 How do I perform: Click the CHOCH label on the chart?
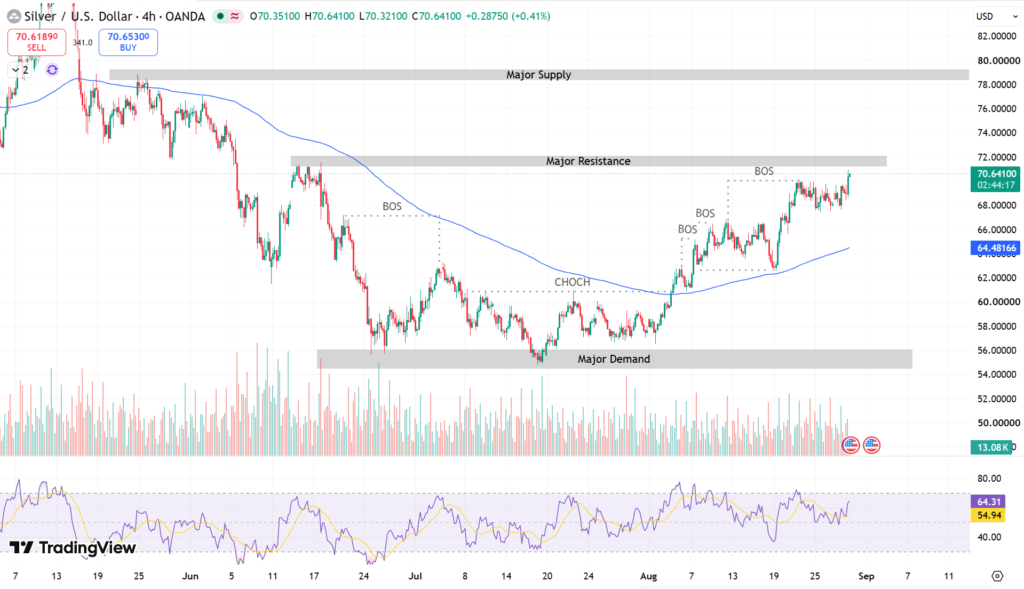(572, 282)
